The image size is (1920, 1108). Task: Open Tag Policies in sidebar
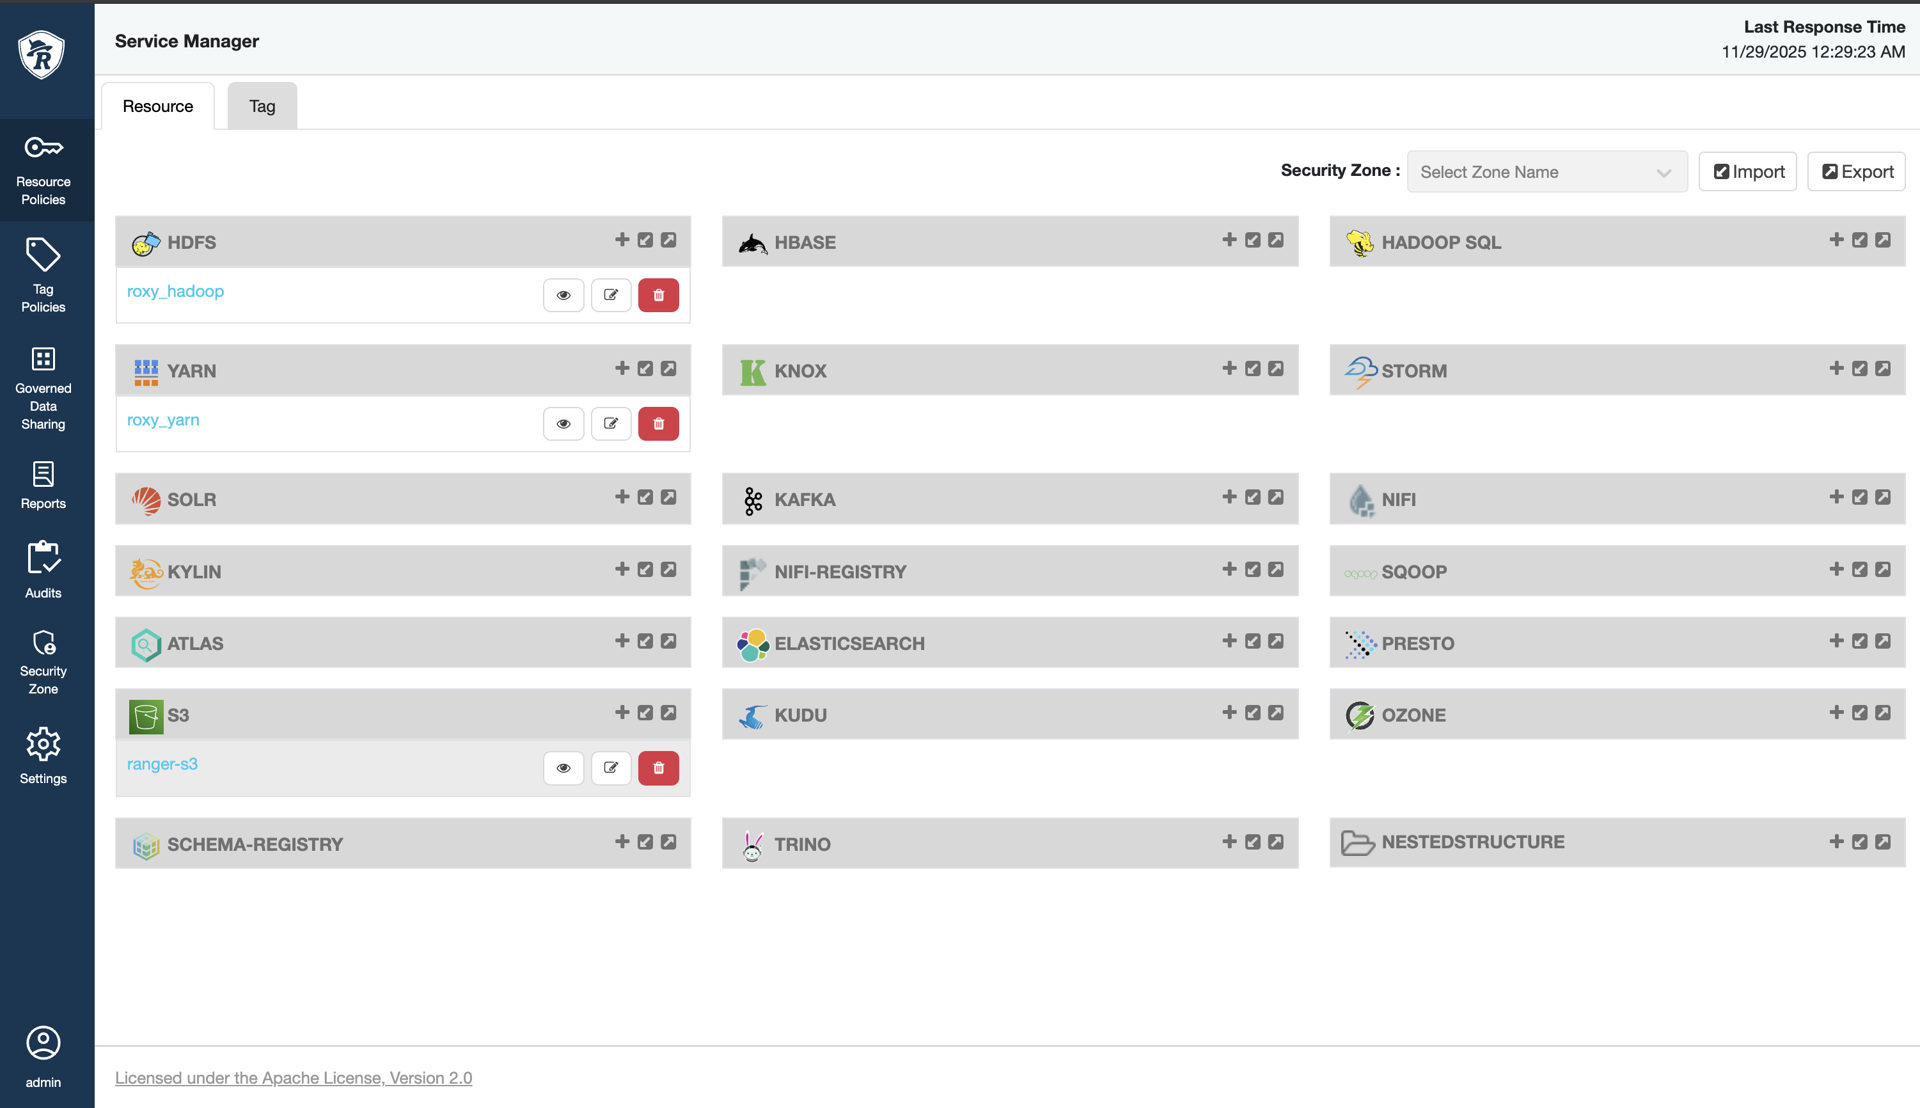(43, 275)
